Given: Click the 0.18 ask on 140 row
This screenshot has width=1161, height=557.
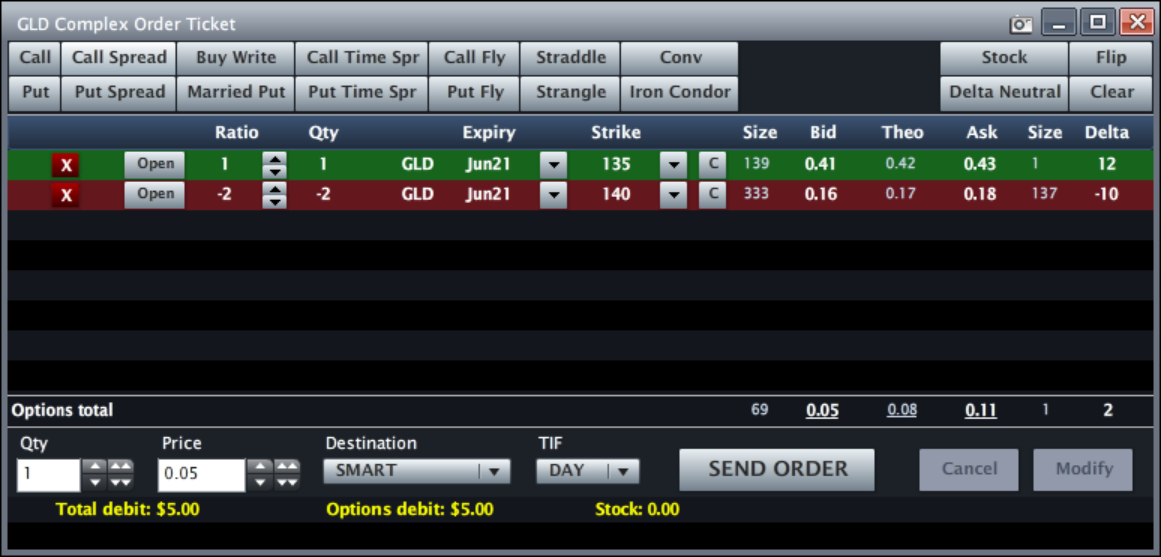Looking at the screenshot, I should 980,195.
